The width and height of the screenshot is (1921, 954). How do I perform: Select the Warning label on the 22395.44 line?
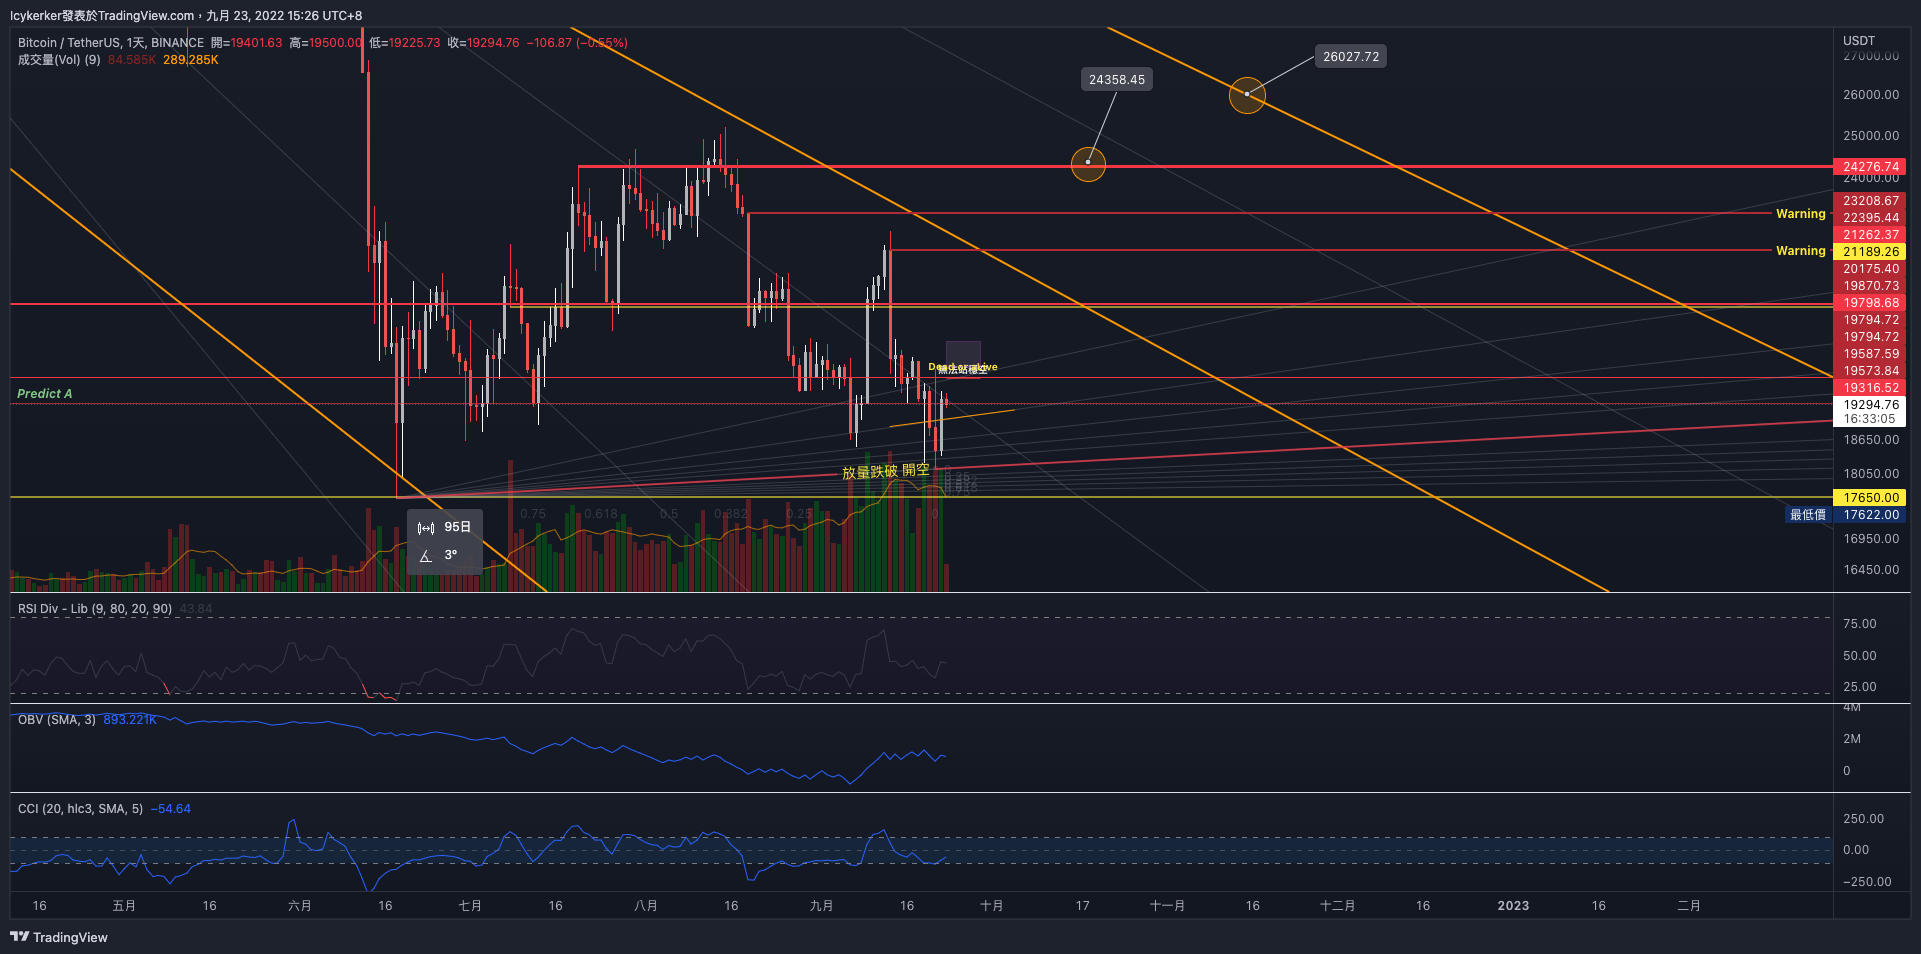click(1800, 214)
